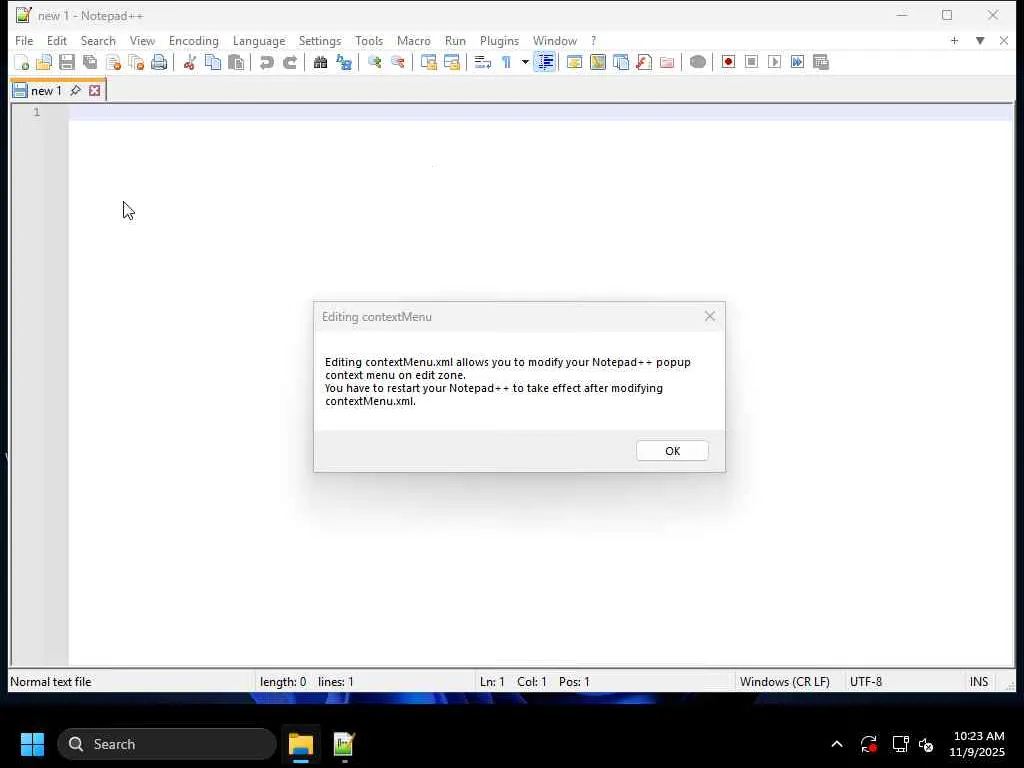Click the Cut scissors icon
This screenshot has width=1024, height=768.
click(x=189, y=62)
